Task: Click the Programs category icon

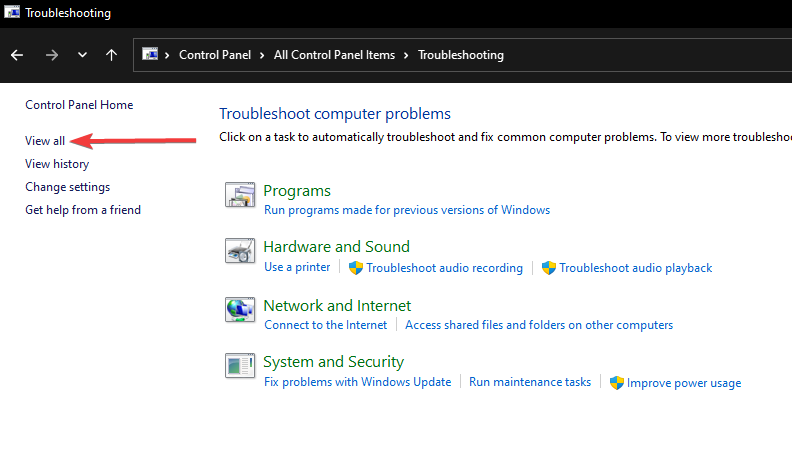Action: click(x=240, y=195)
